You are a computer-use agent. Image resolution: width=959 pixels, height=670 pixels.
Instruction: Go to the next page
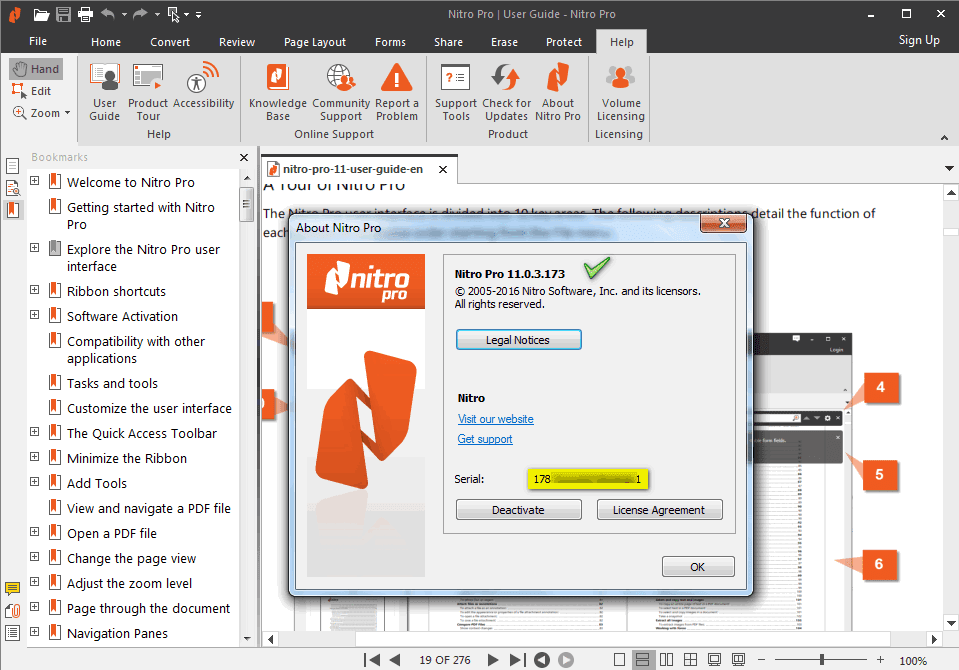pyautogui.click(x=493, y=660)
